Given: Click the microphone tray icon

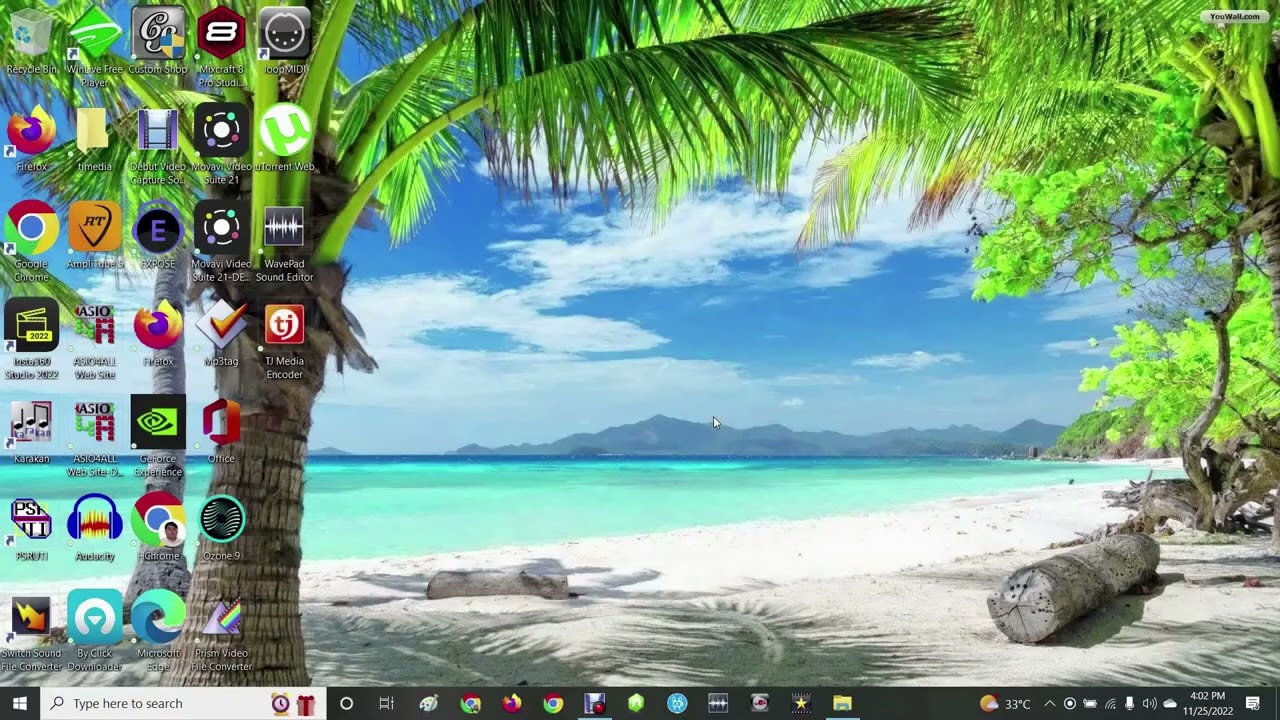Looking at the screenshot, I should [1130, 703].
